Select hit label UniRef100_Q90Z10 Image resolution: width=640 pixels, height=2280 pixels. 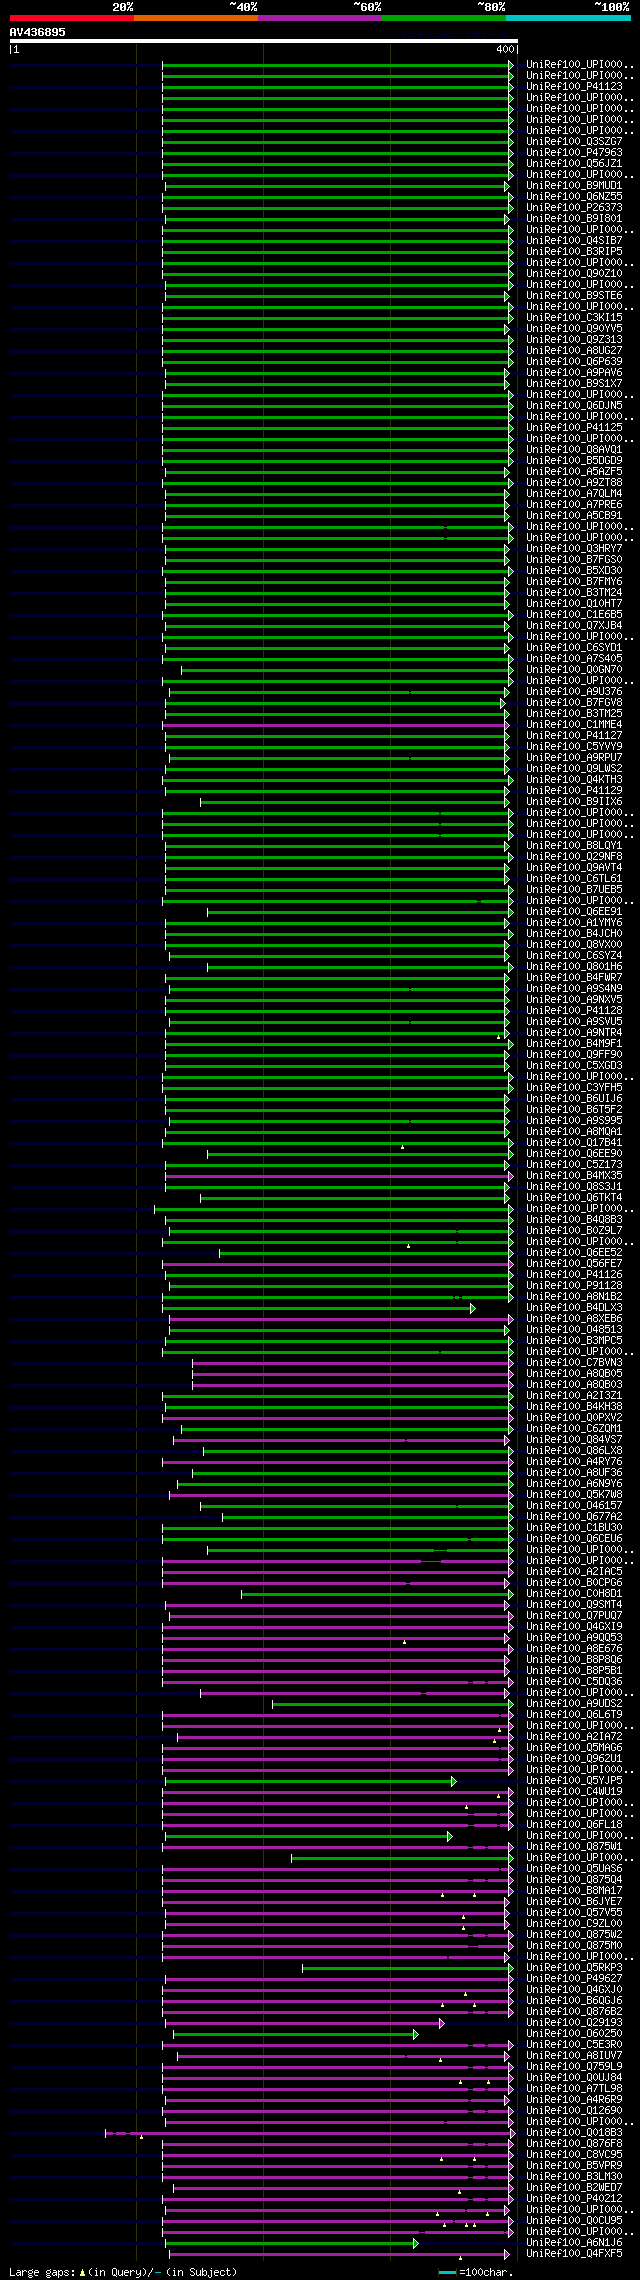pyautogui.click(x=574, y=273)
